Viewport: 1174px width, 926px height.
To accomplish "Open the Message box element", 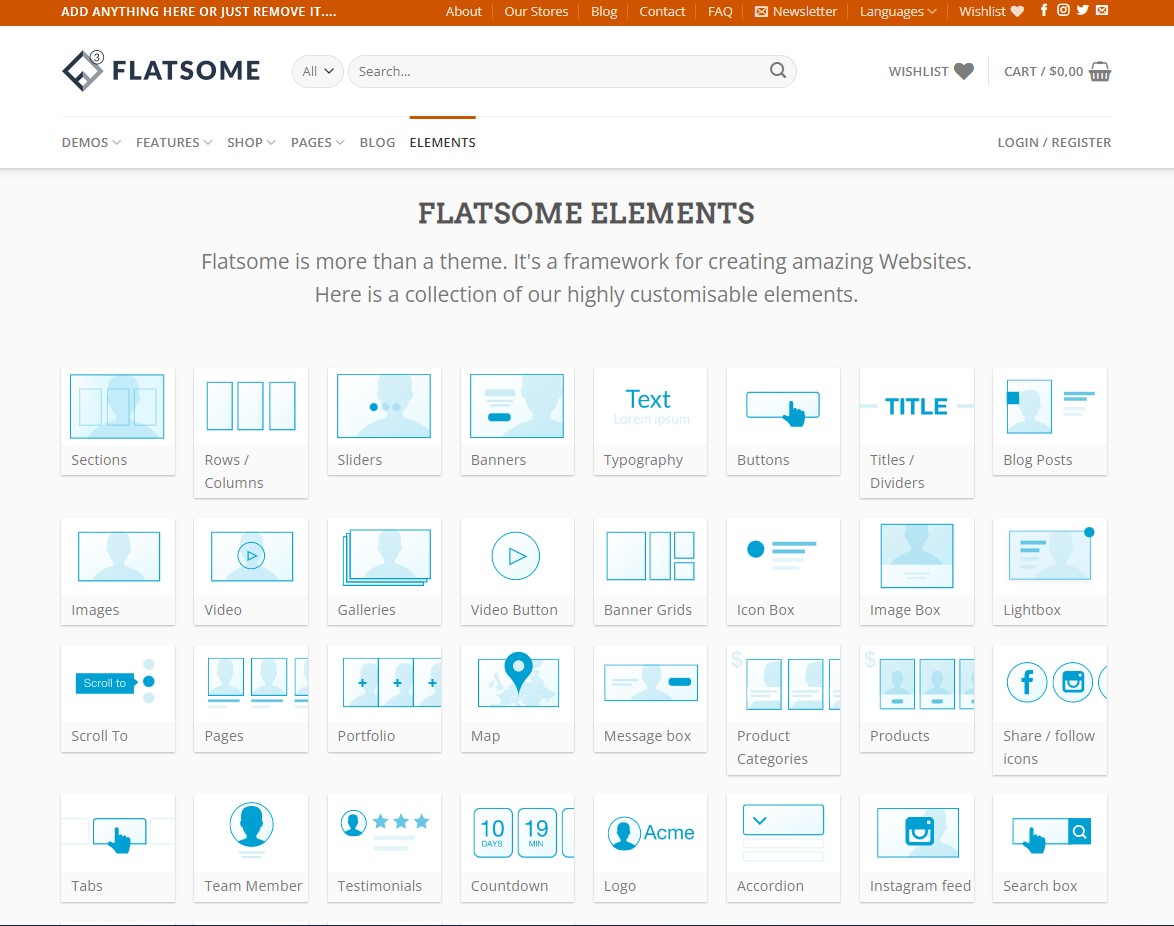I will click(651, 698).
